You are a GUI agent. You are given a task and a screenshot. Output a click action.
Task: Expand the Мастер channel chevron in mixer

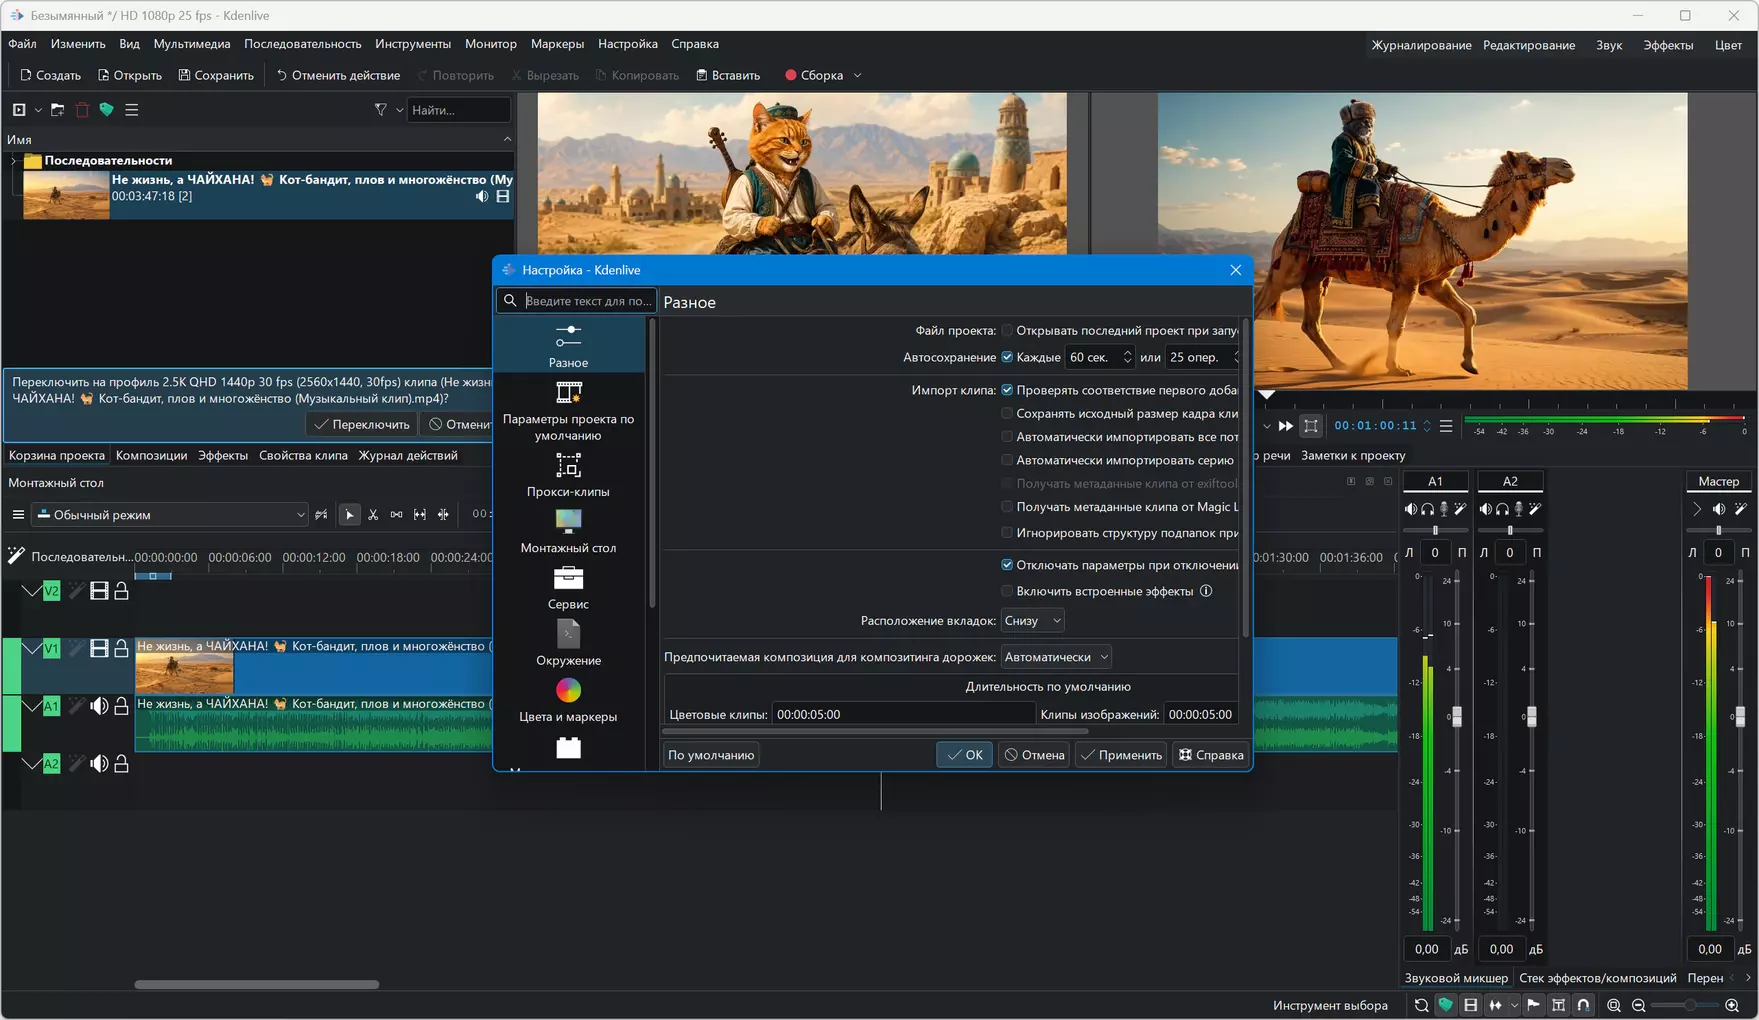tap(1697, 509)
